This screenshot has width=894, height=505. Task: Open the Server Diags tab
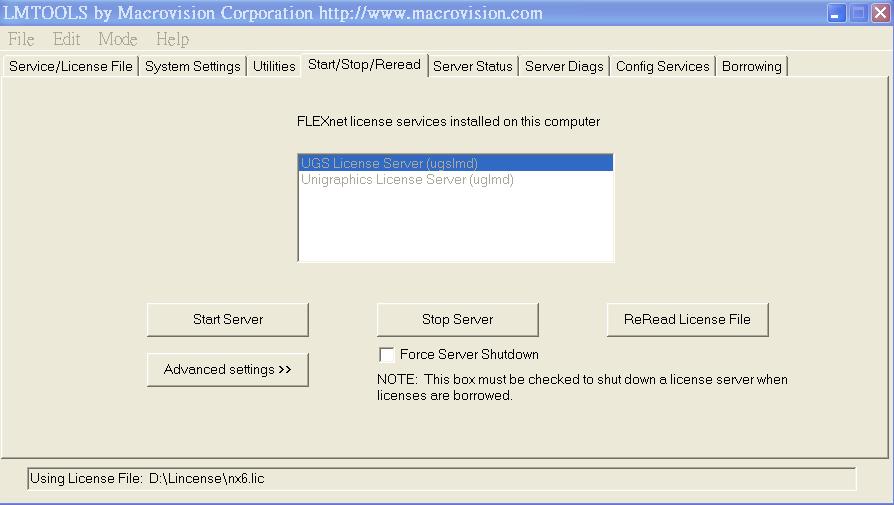[564, 66]
